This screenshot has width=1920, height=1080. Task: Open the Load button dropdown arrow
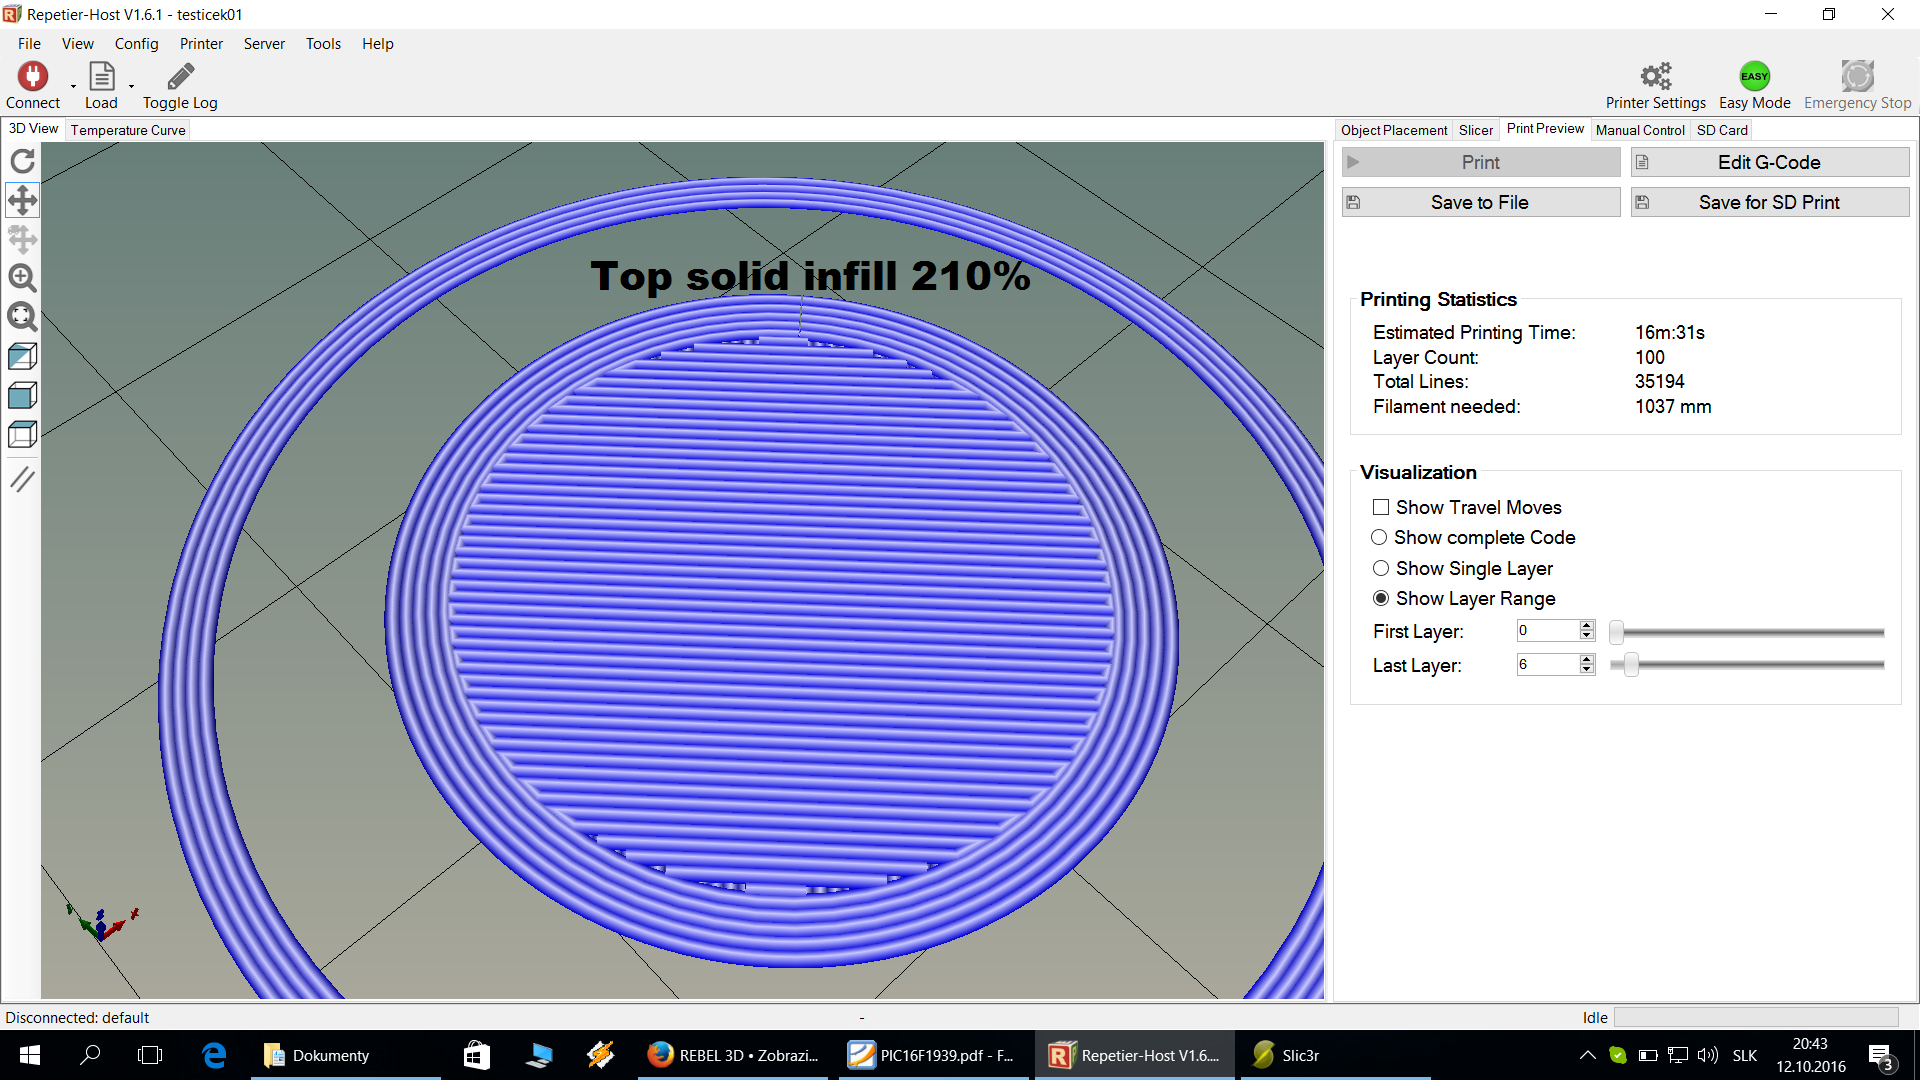tap(131, 87)
